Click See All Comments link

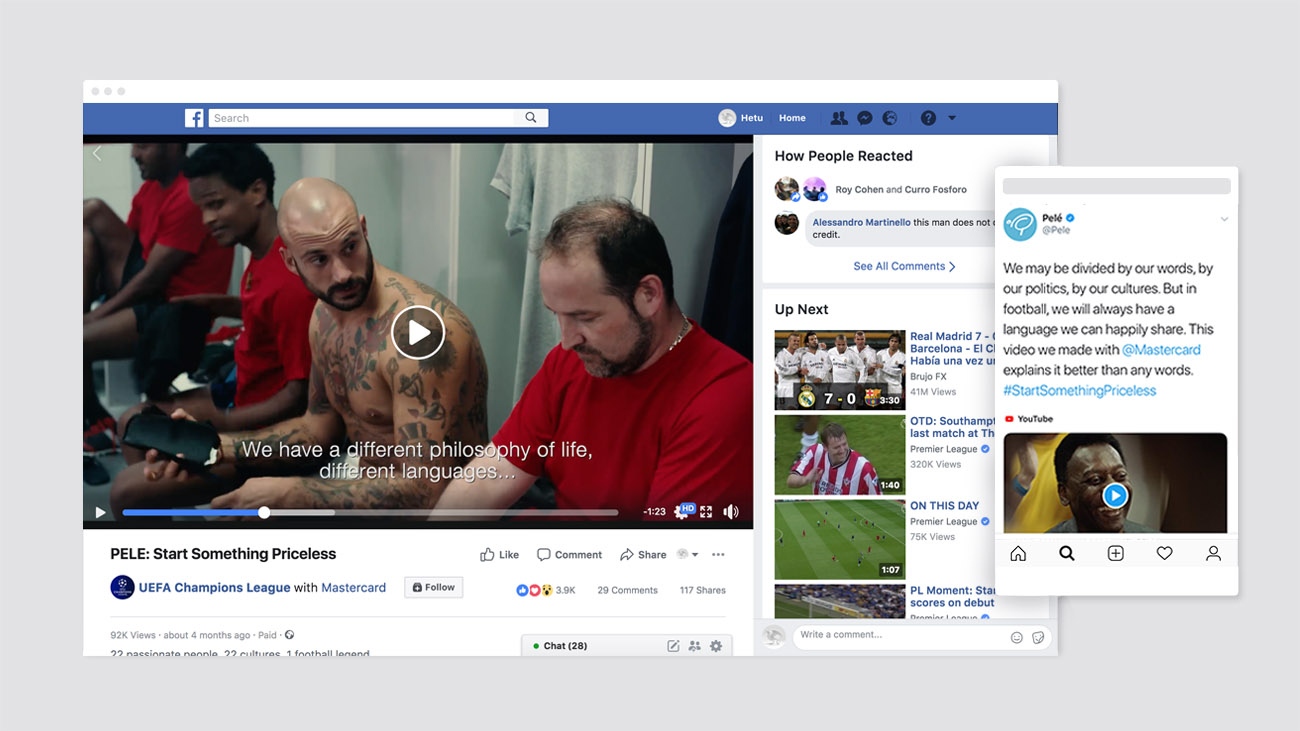click(904, 266)
